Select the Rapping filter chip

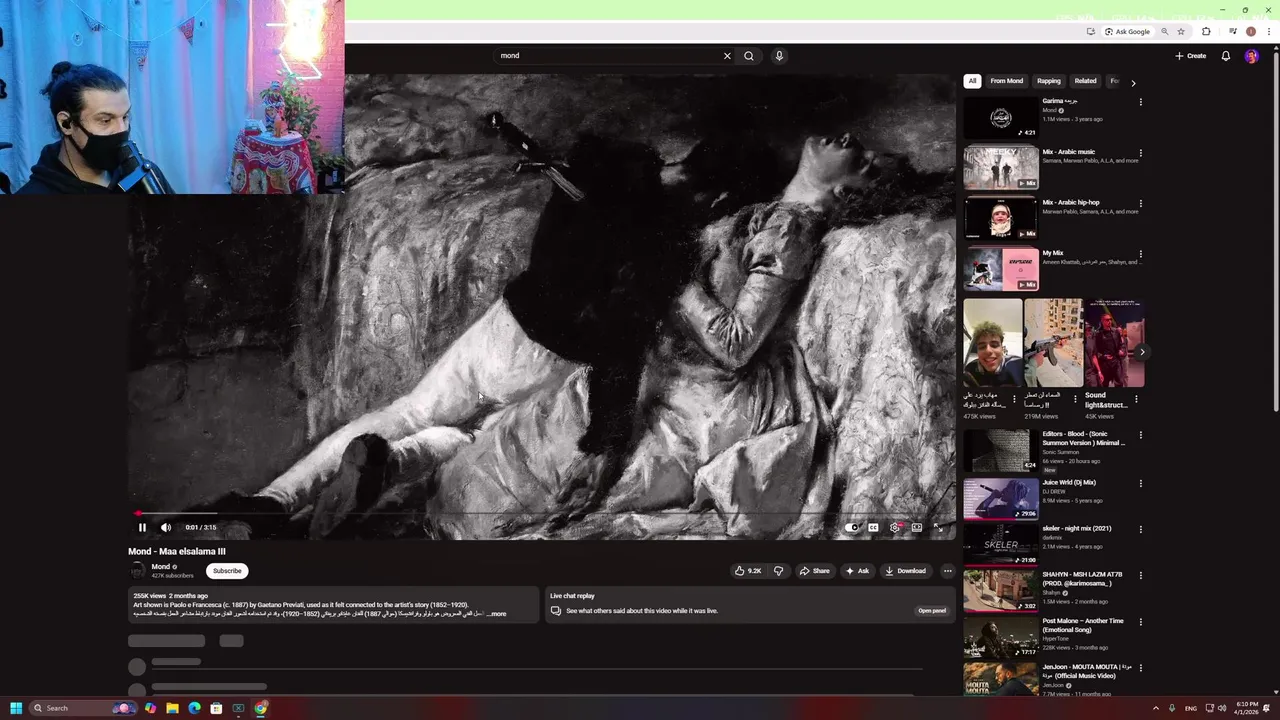coord(1048,81)
